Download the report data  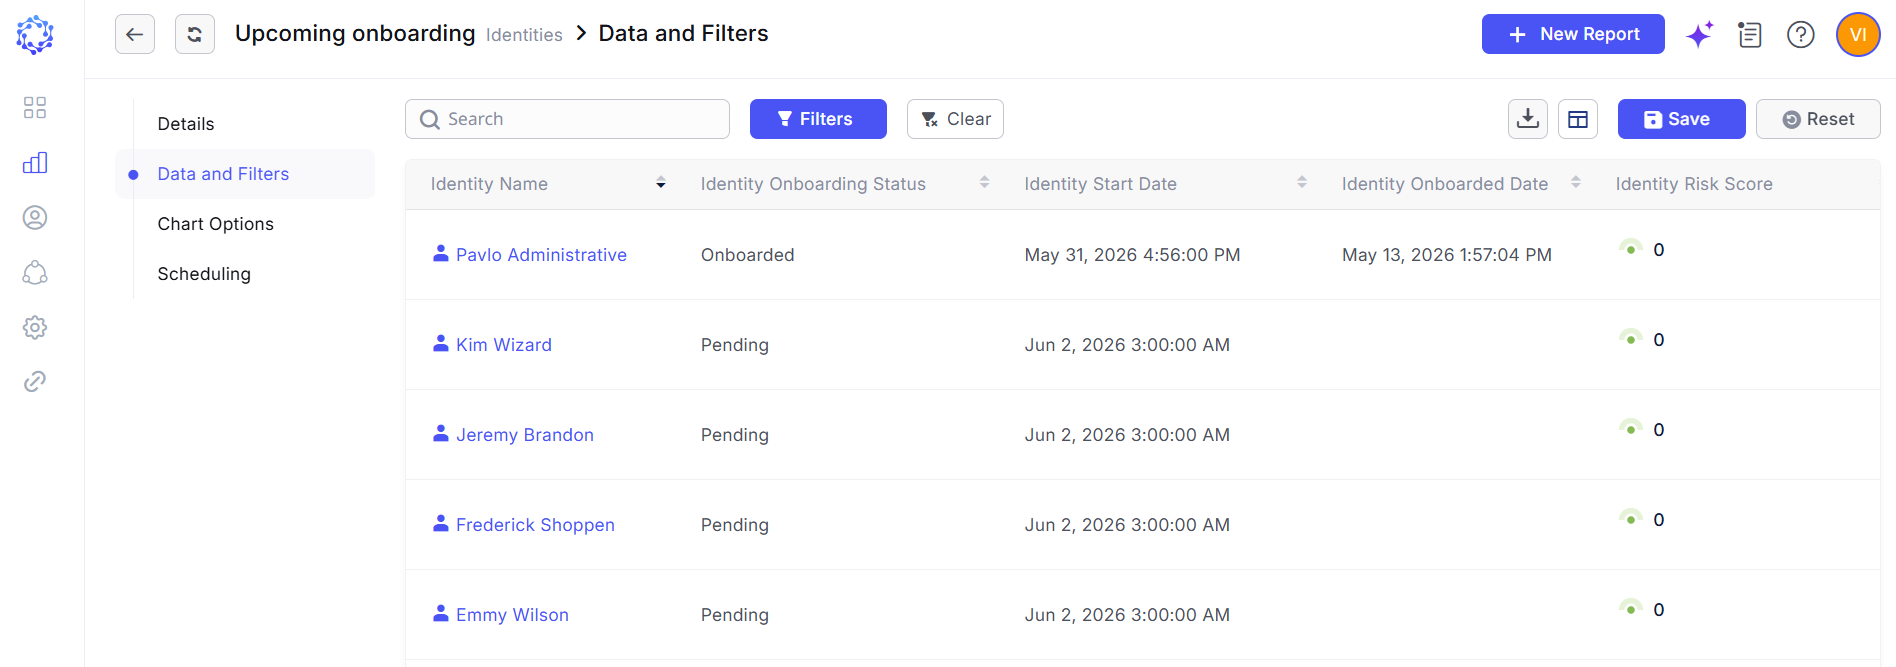pos(1528,119)
